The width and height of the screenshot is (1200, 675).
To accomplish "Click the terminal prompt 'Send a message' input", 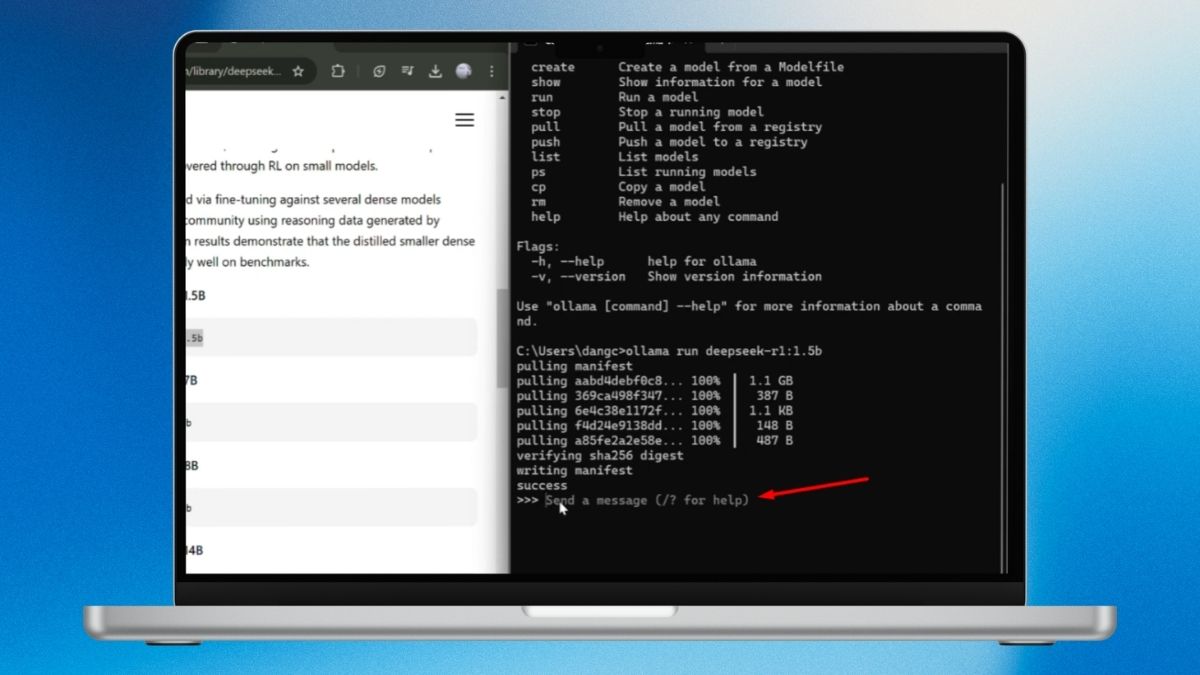I will click(647, 500).
